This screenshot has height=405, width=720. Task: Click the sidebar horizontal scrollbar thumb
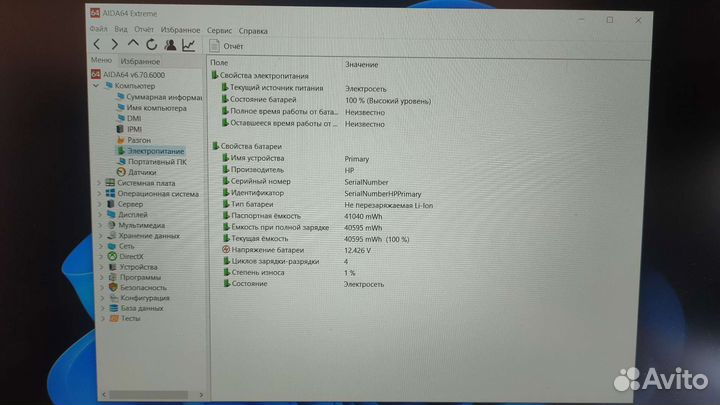coord(148,394)
